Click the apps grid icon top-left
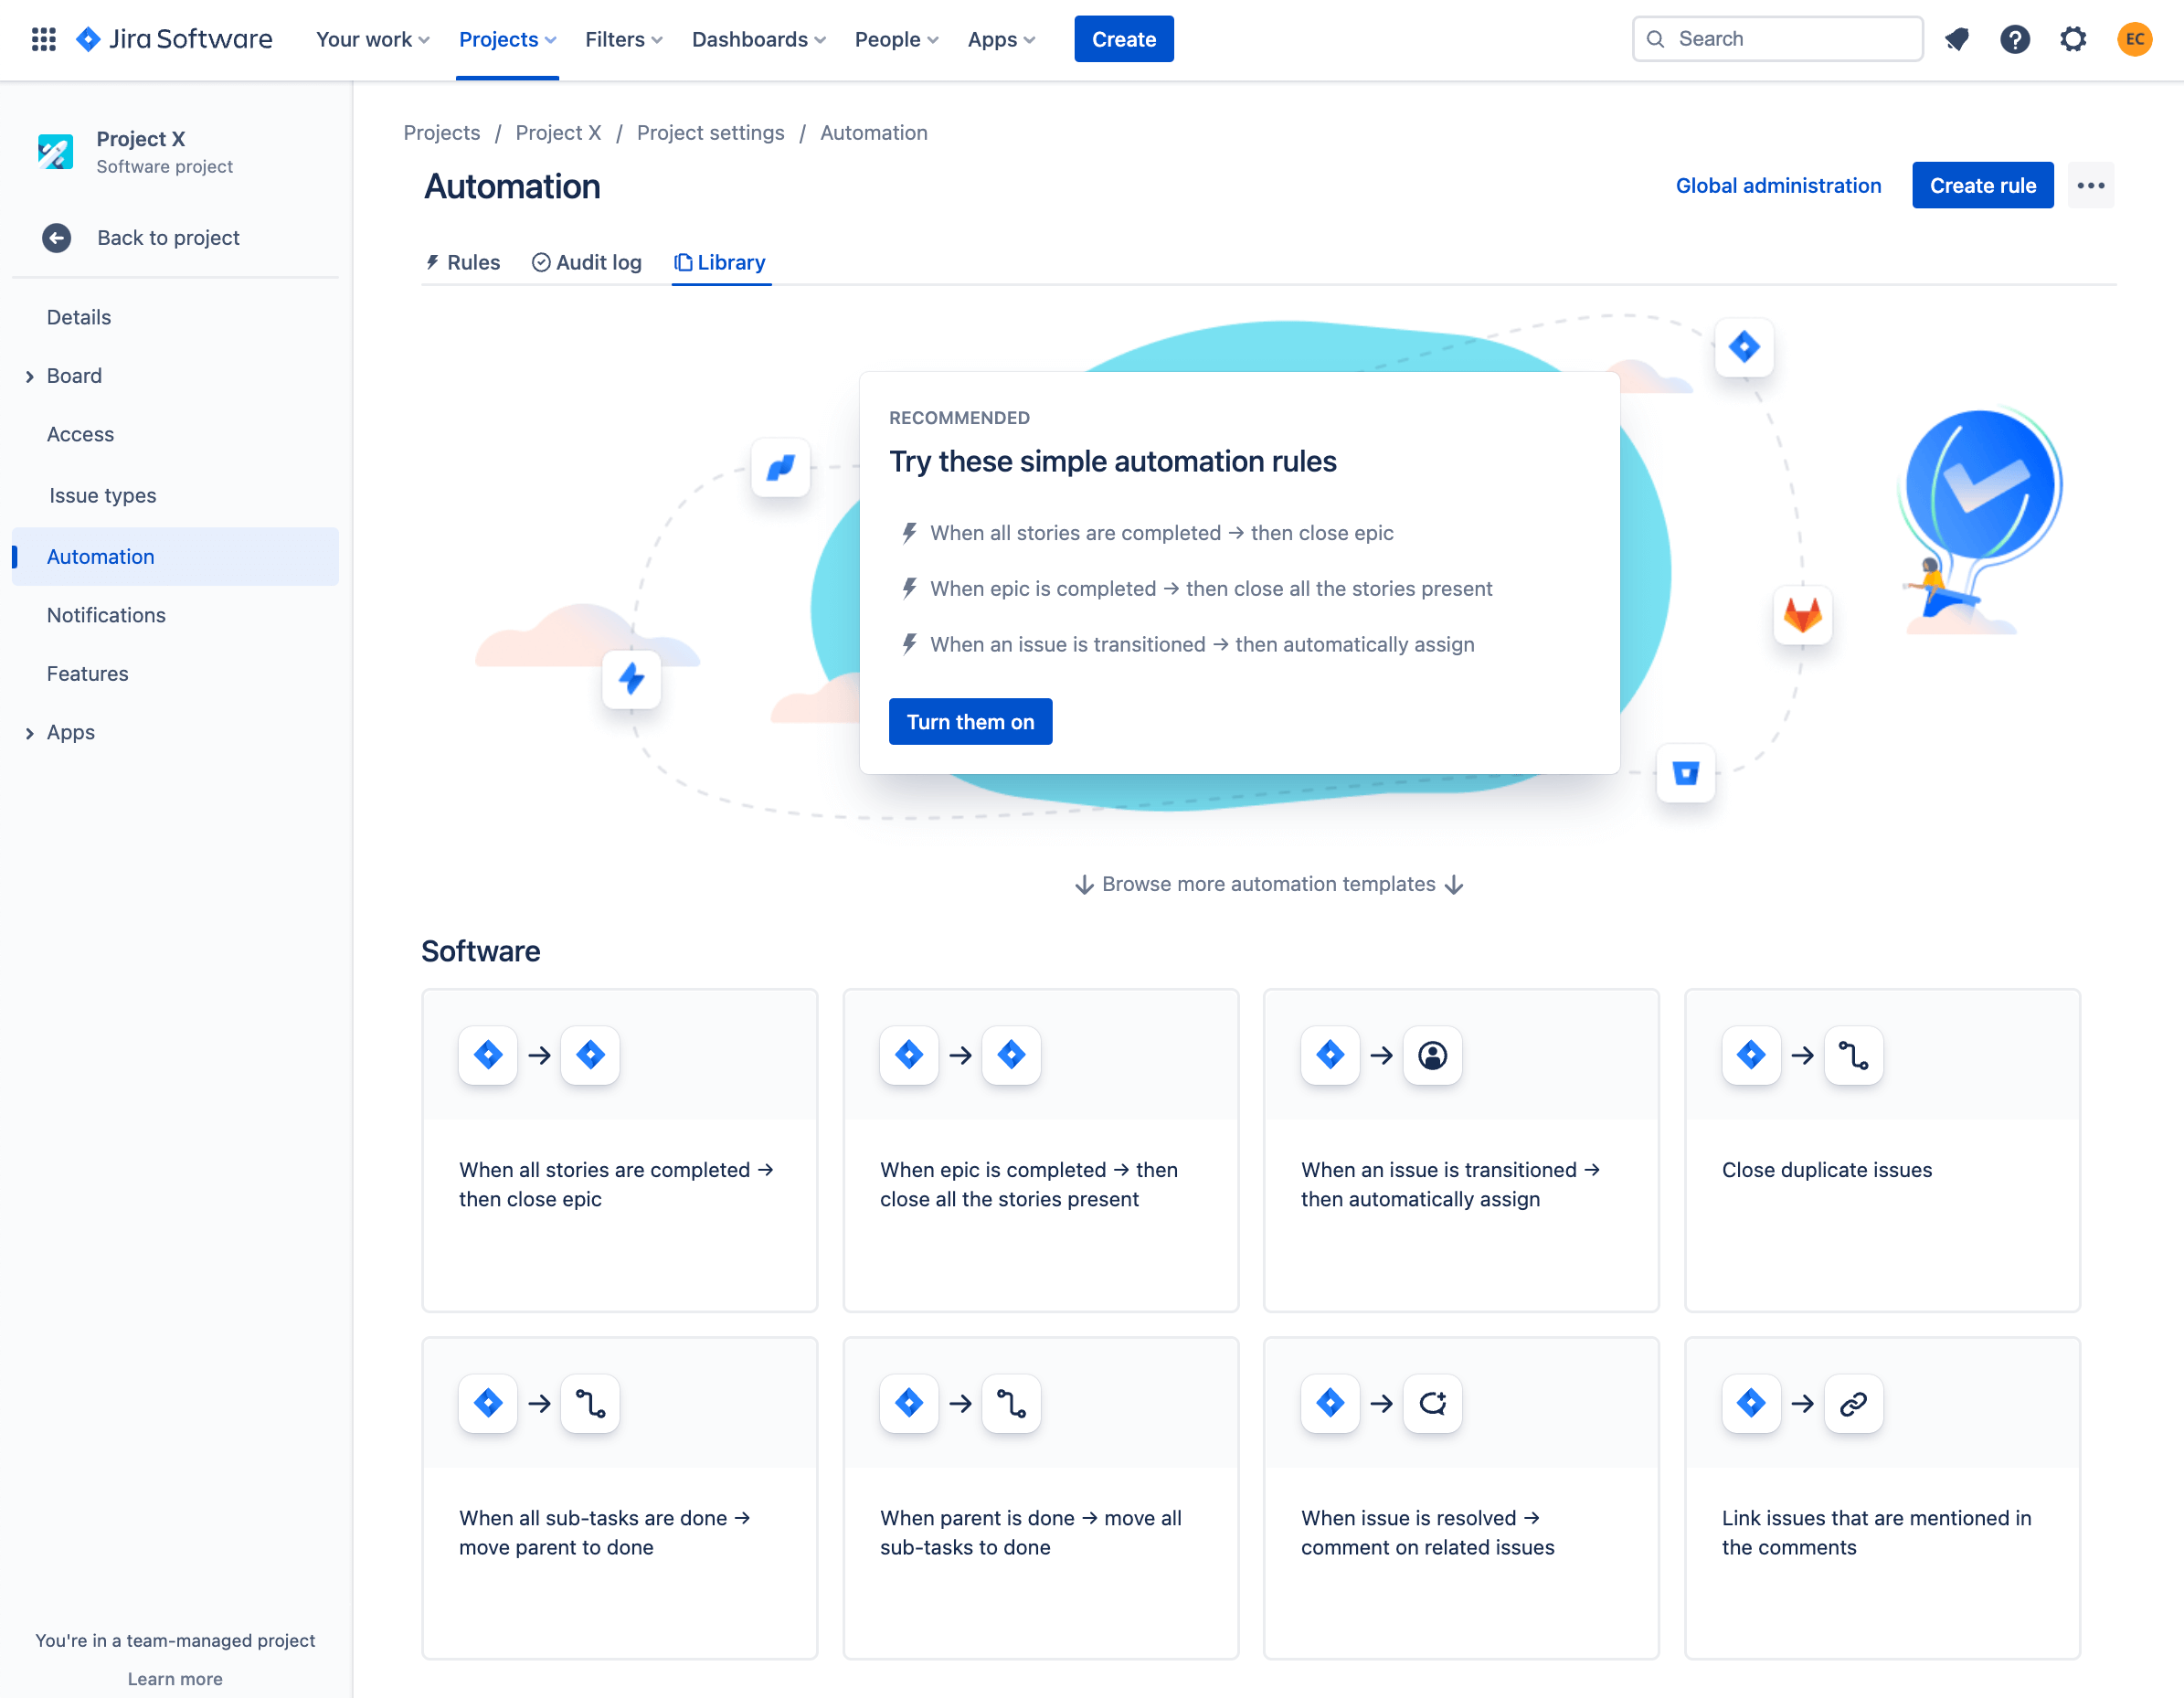This screenshot has width=2184, height=1698. 44,39
